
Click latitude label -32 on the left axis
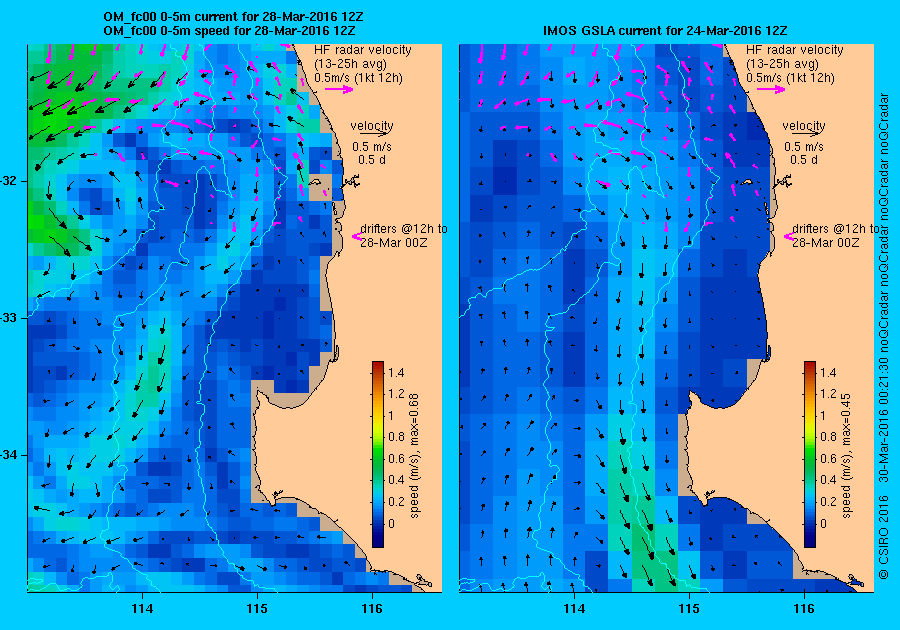click(10, 181)
